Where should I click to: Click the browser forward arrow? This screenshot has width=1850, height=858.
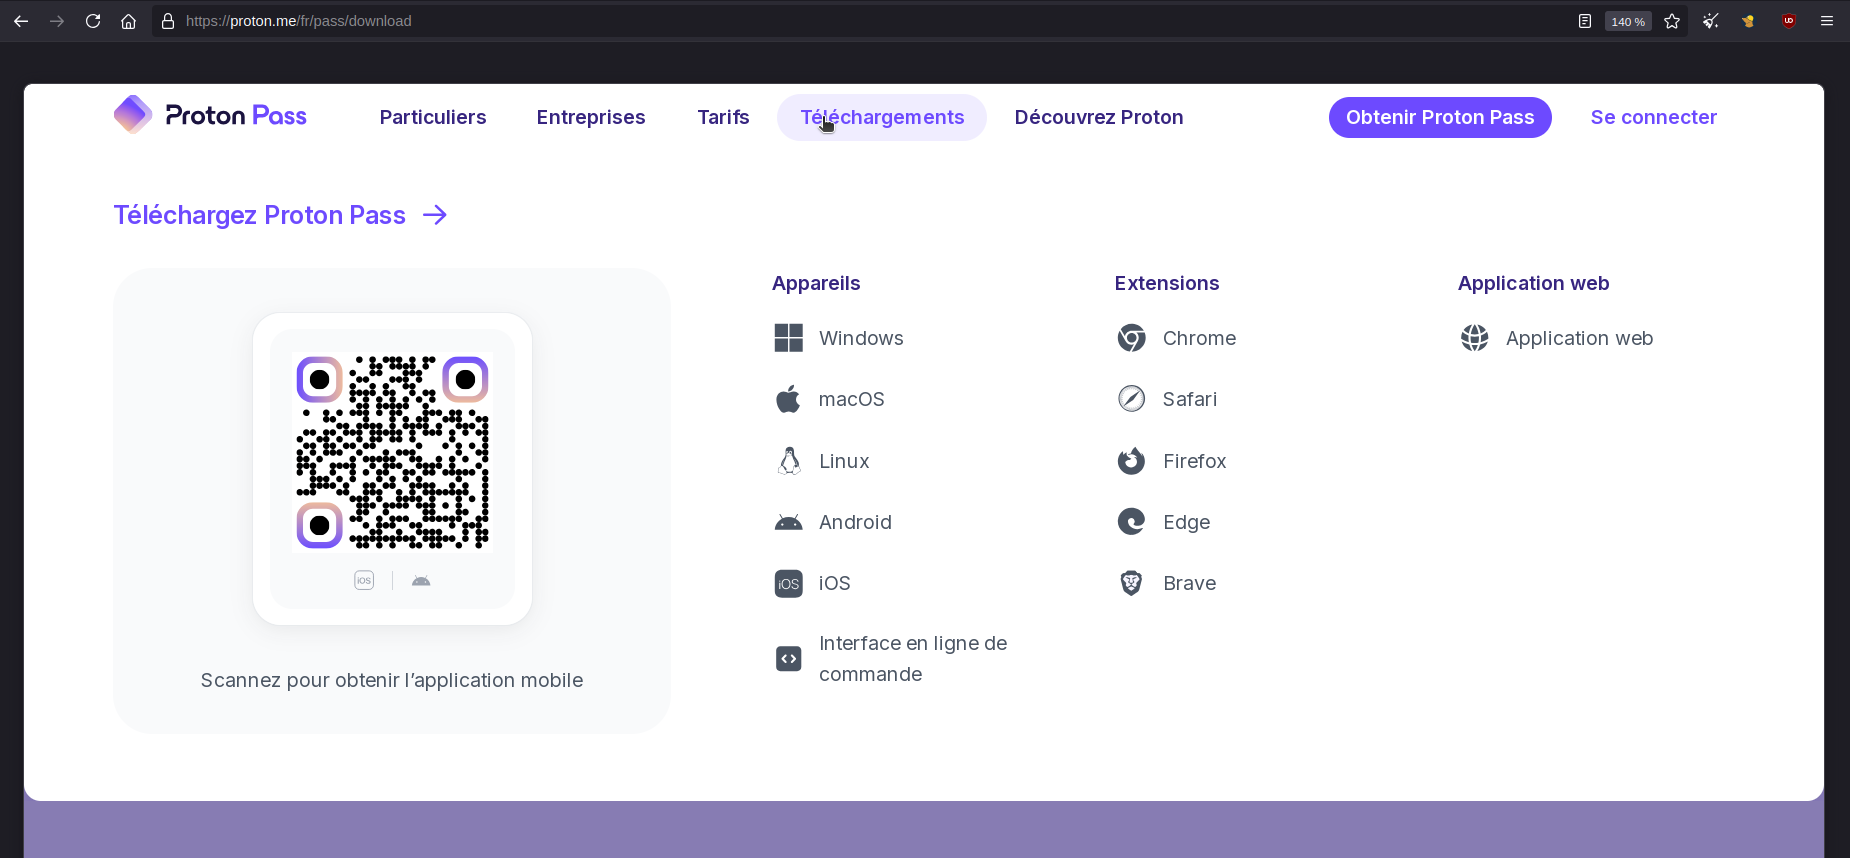(57, 21)
